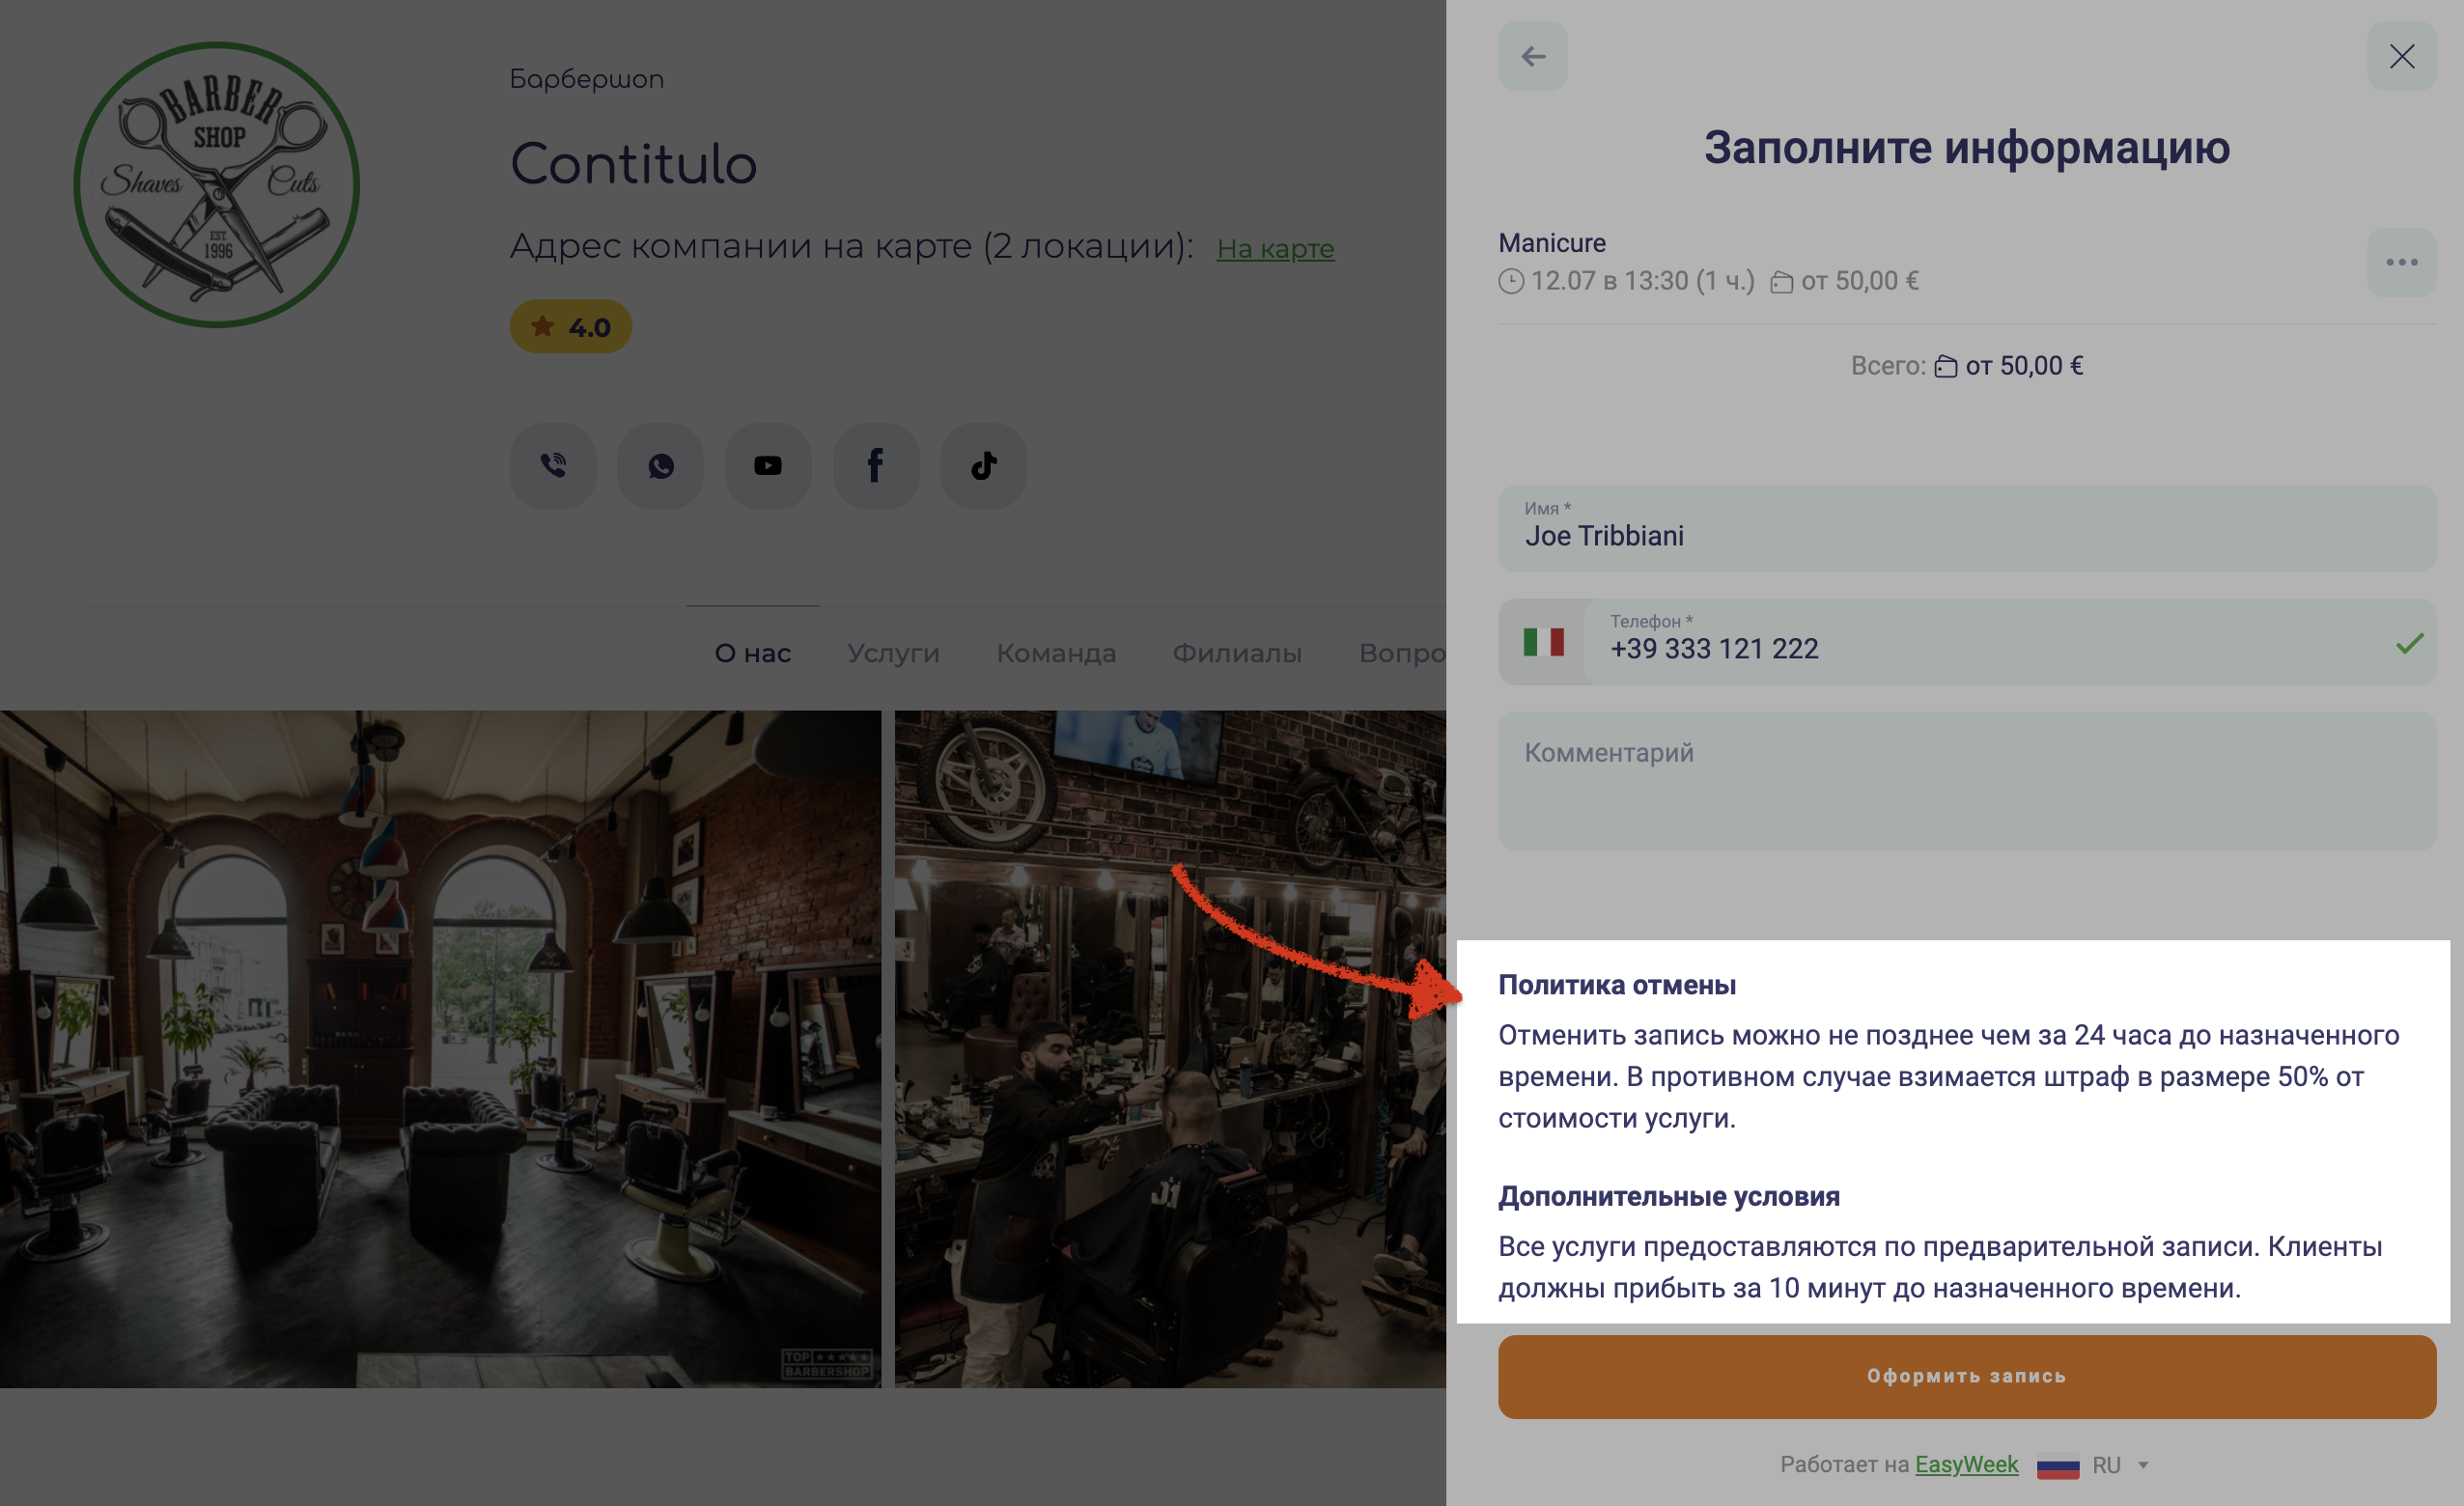Open the Facebook page icon
2464x1506 pixels.
[876, 465]
